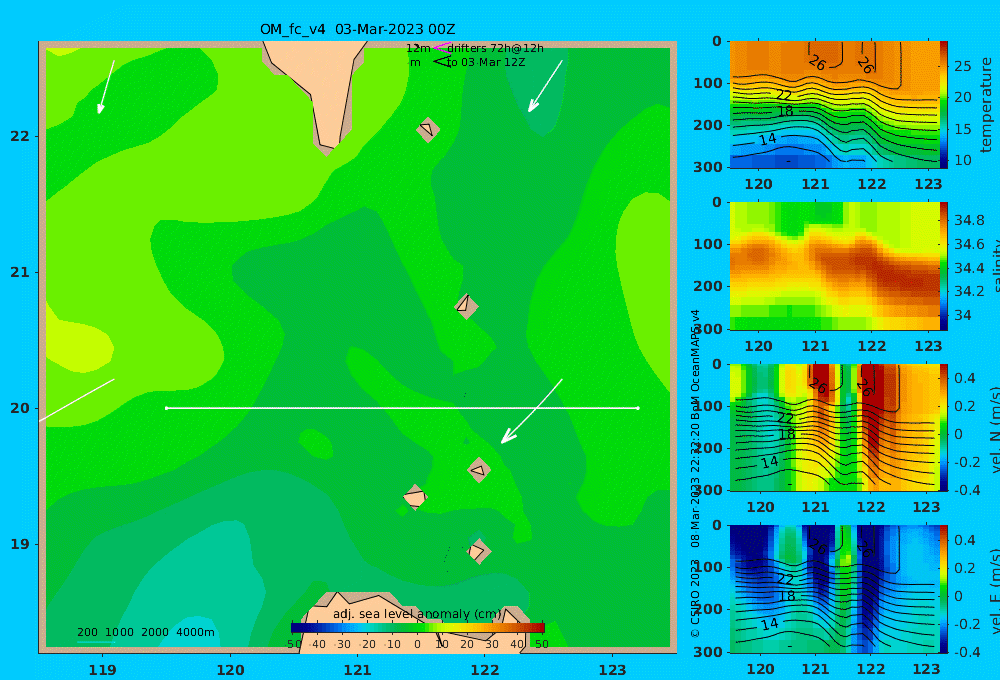Click the white 20N transect line on the map

(402, 408)
